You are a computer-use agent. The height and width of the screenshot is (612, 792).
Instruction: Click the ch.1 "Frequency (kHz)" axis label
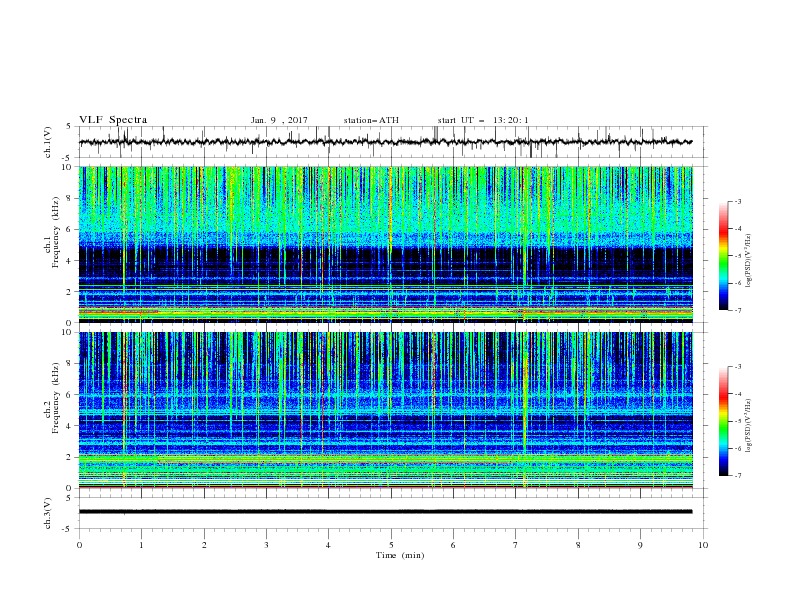coord(56,232)
